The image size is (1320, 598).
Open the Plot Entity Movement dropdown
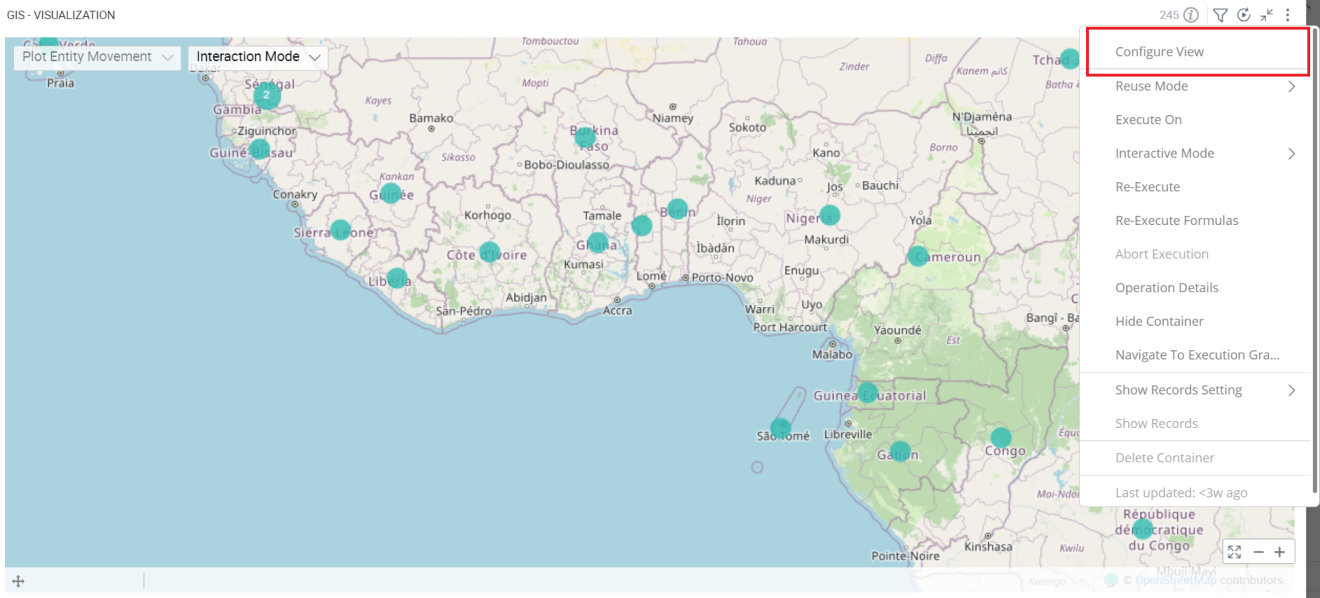coord(97,57)
